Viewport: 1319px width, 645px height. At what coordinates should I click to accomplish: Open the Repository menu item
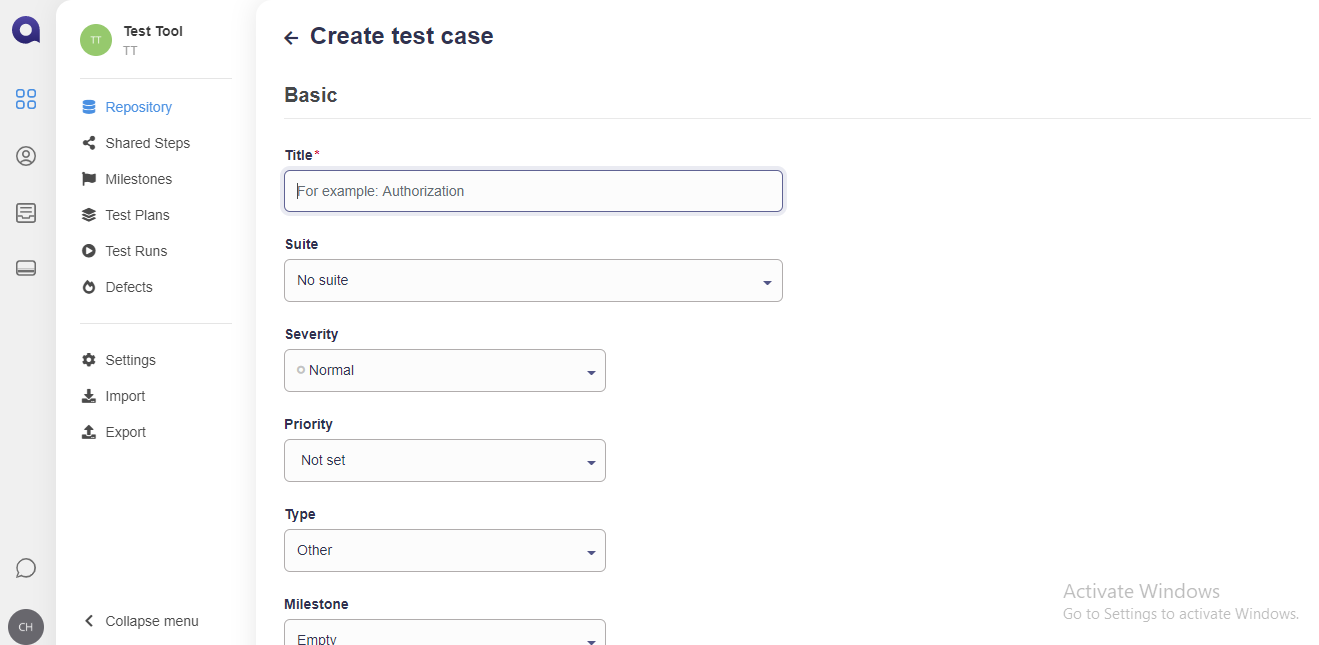tap(138, 107)
